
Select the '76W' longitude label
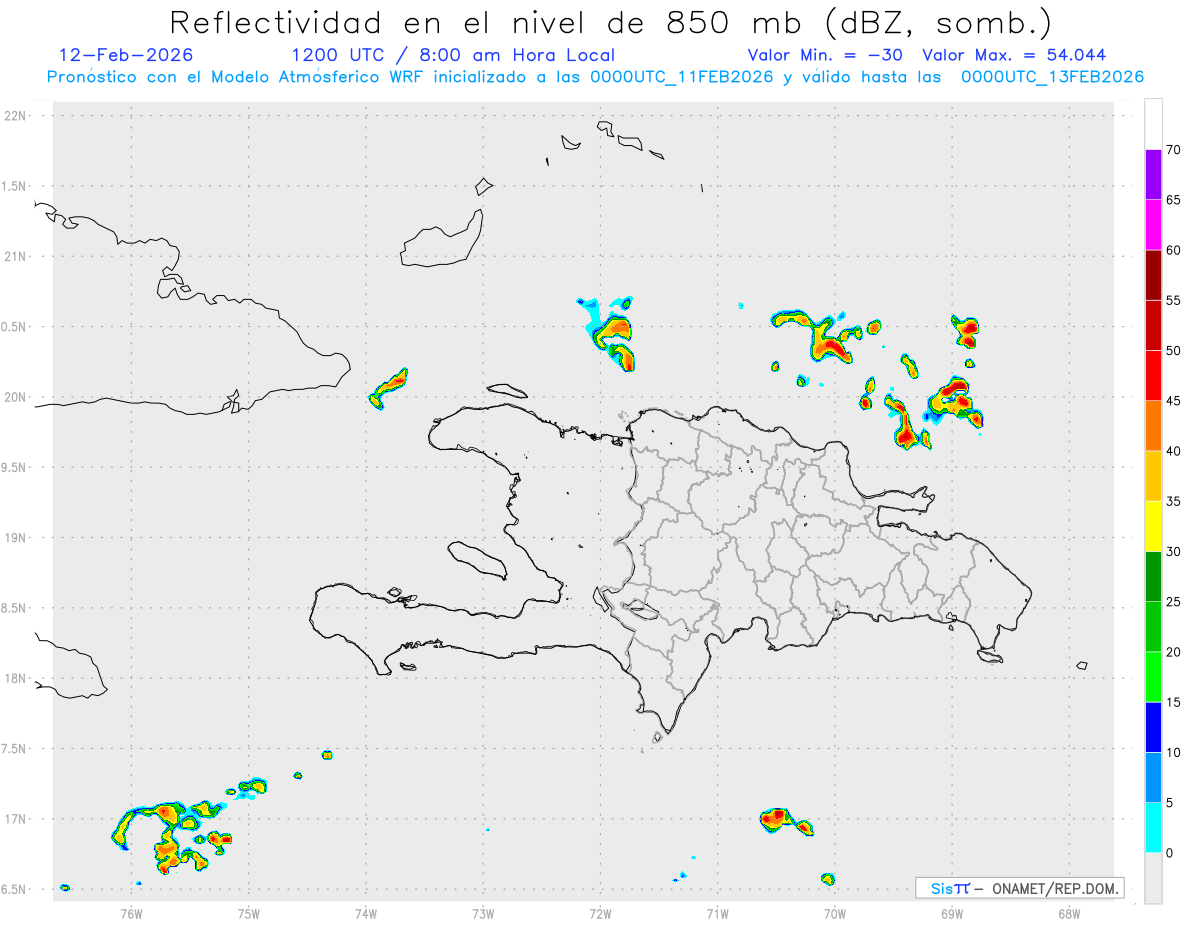[x=131, y=913]
